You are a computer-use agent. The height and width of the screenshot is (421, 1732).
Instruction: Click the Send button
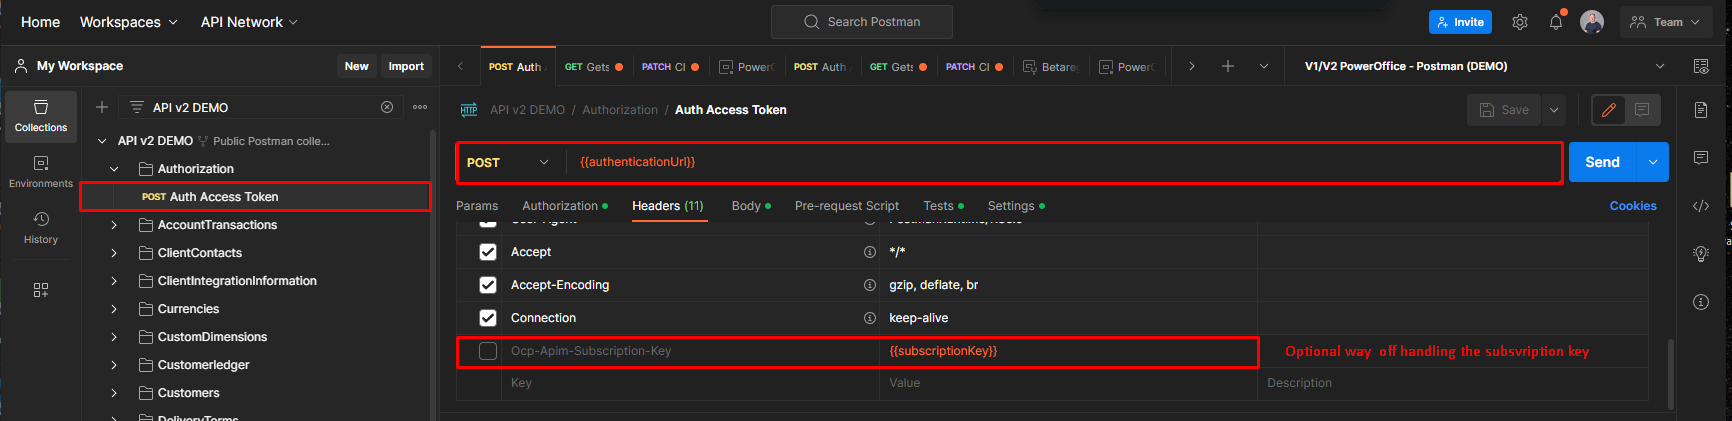[x=1601, y=162]
